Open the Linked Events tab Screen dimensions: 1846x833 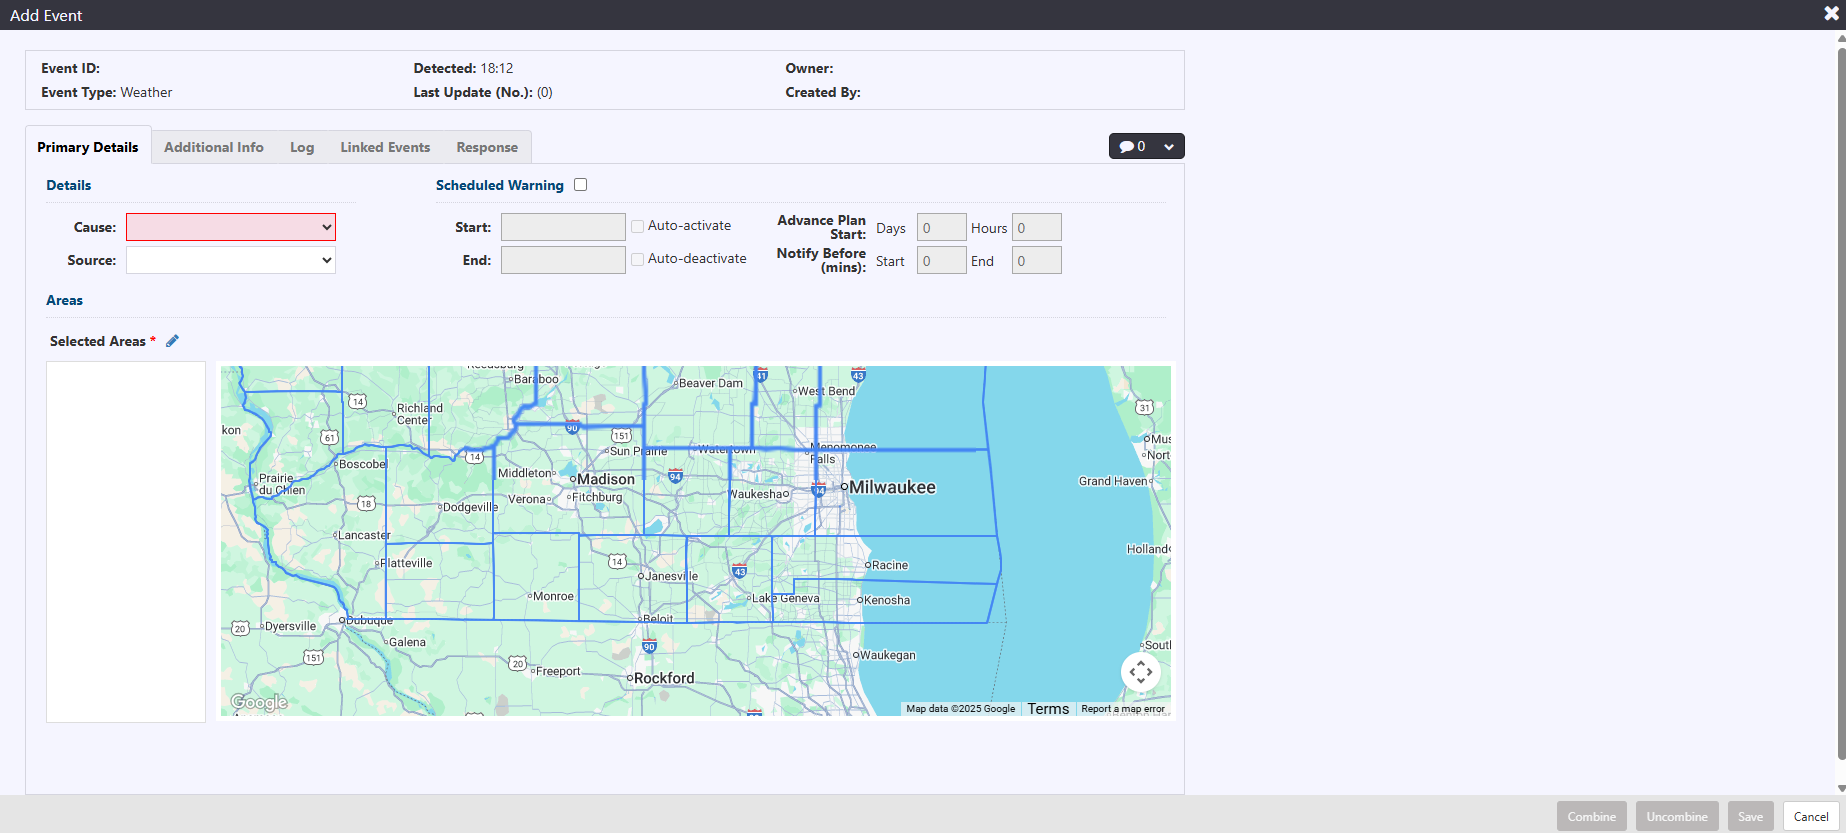coord(385,147)
